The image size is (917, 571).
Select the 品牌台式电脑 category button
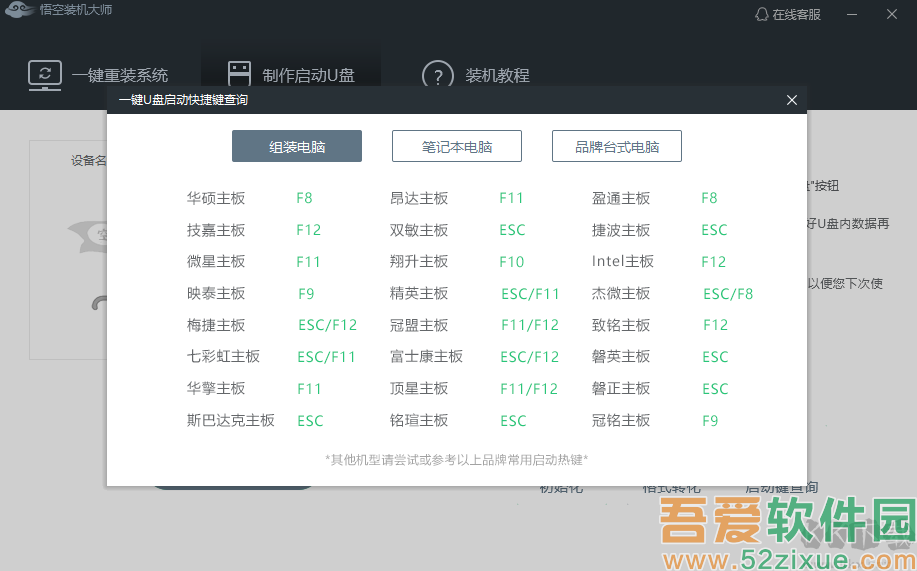(617, 146)
